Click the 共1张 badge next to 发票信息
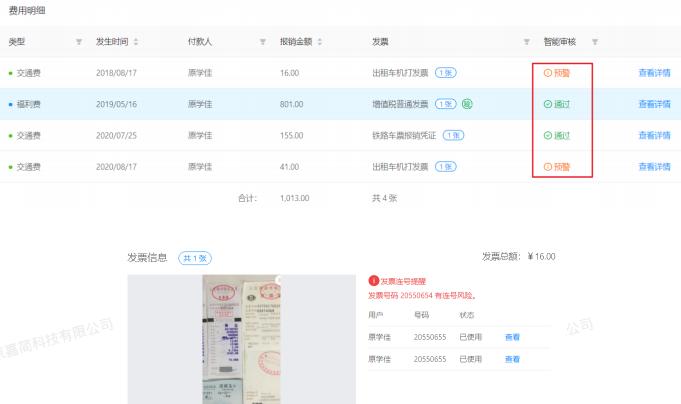 tap(195, 258)
